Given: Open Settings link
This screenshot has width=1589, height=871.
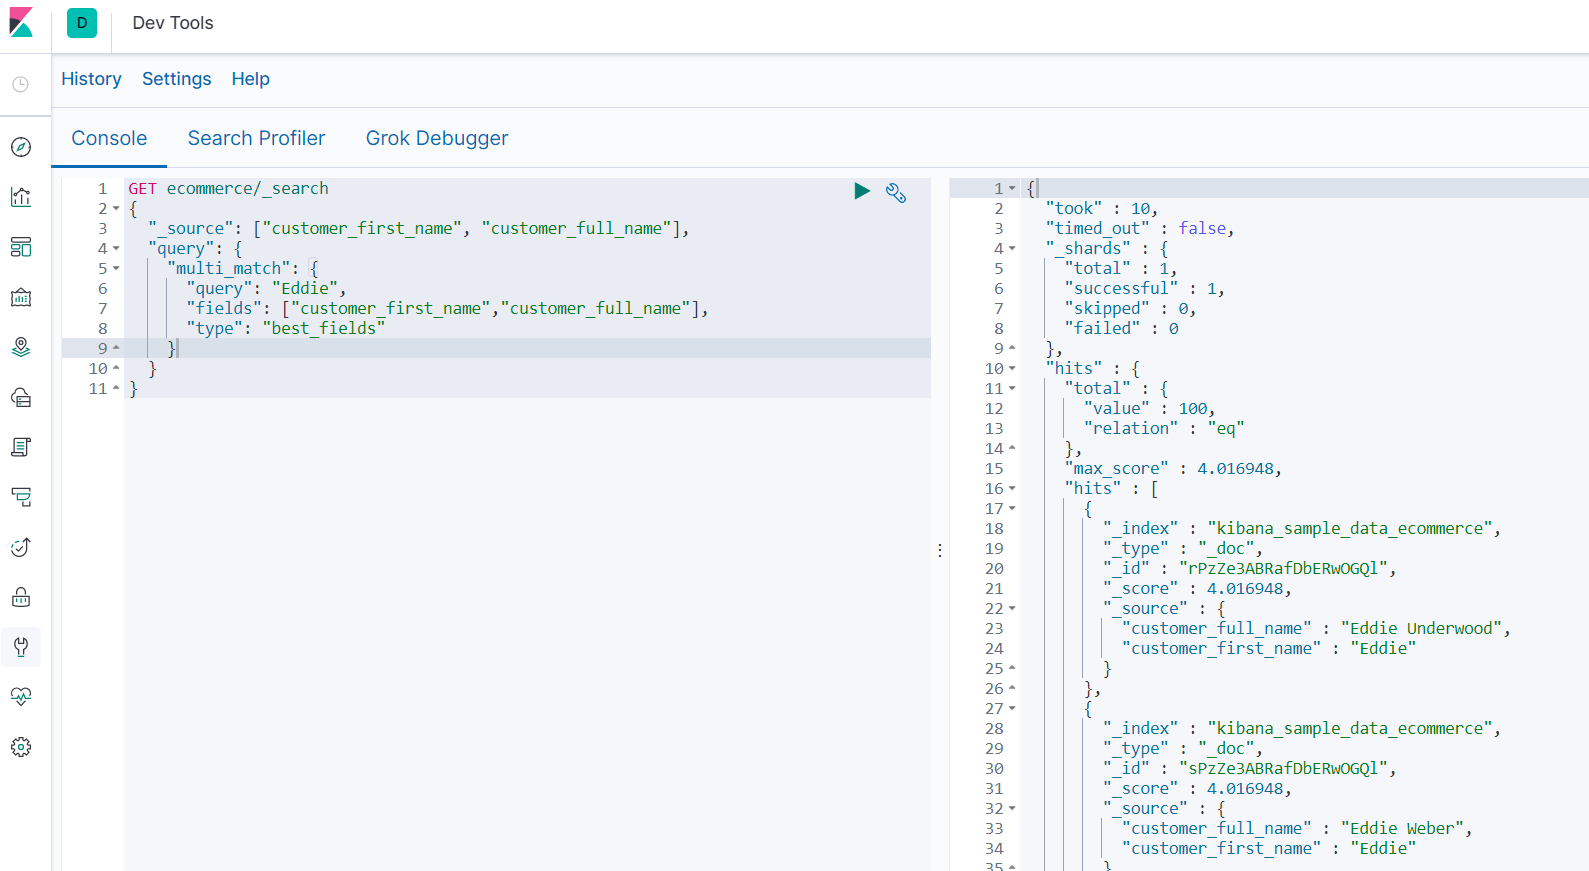Looking at the screenshot, I should coord(176,79).
